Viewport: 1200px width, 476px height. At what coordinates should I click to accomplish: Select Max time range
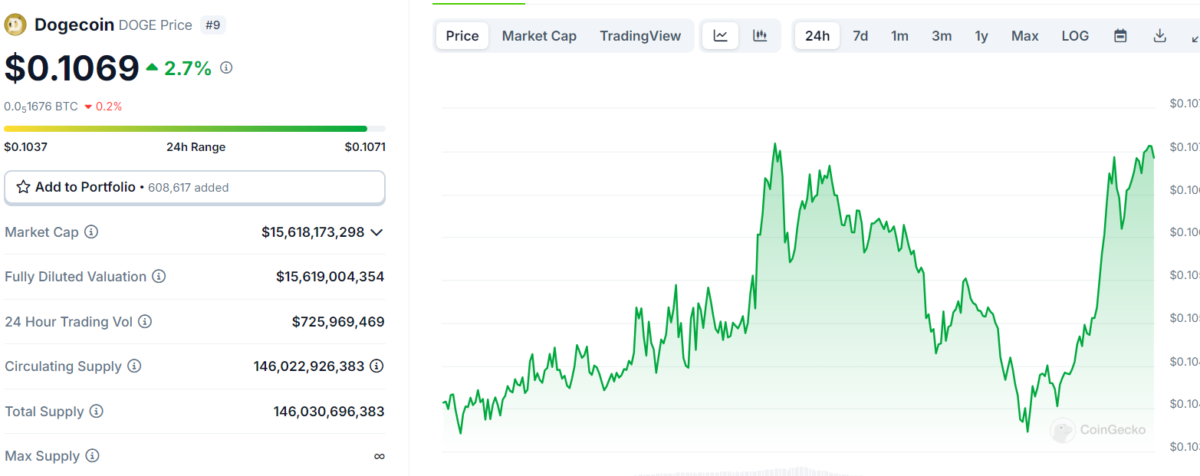pos(1024,36)
